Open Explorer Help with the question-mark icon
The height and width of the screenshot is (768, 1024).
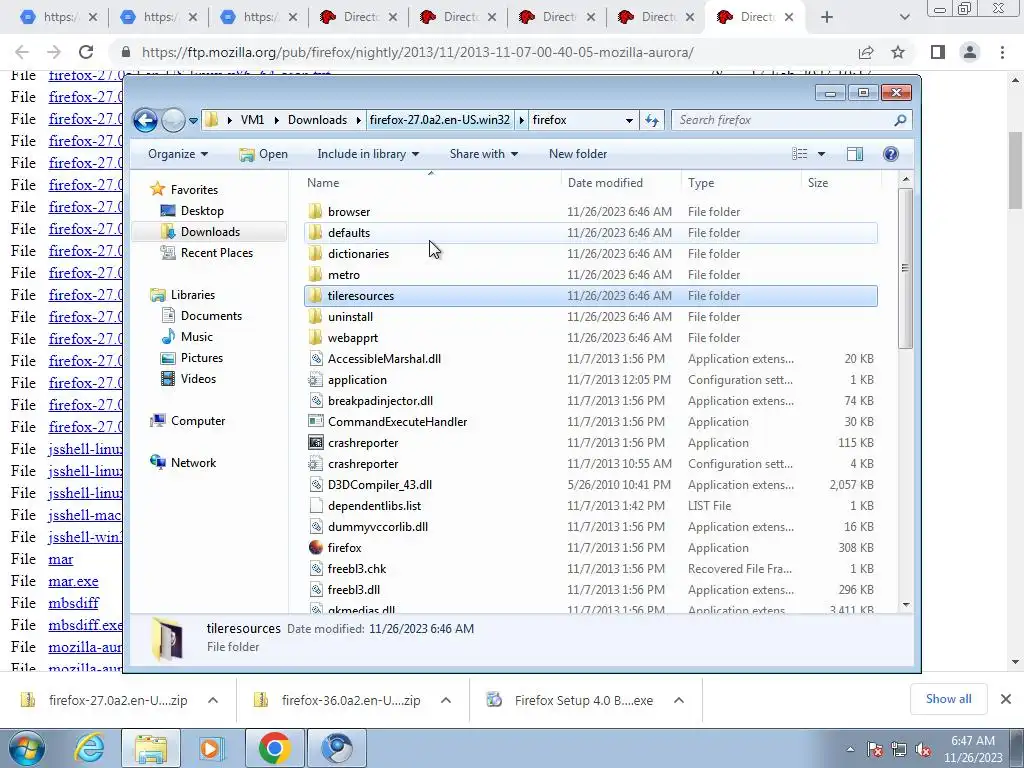pyautogui.click(x=891, y=154)
